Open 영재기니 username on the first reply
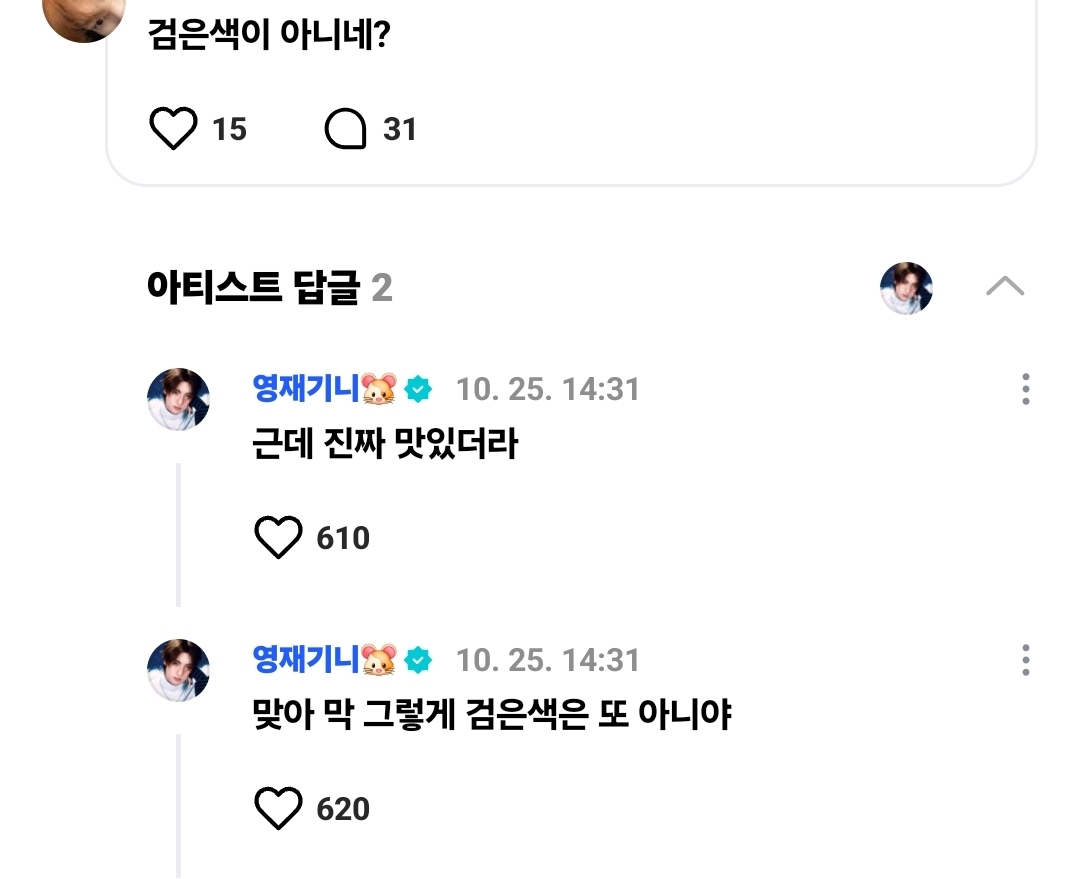 (306, 389)
